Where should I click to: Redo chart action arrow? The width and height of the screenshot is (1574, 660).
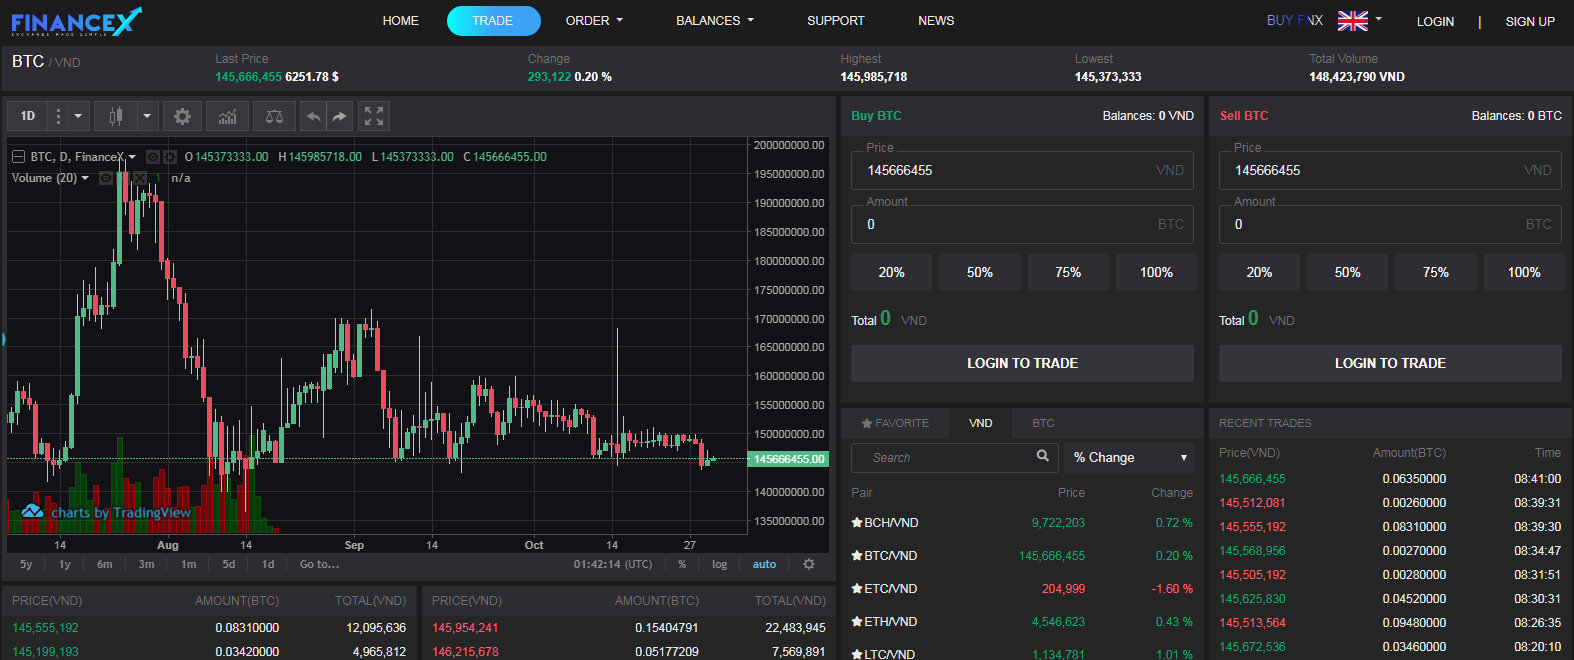[x=340, y=116]
